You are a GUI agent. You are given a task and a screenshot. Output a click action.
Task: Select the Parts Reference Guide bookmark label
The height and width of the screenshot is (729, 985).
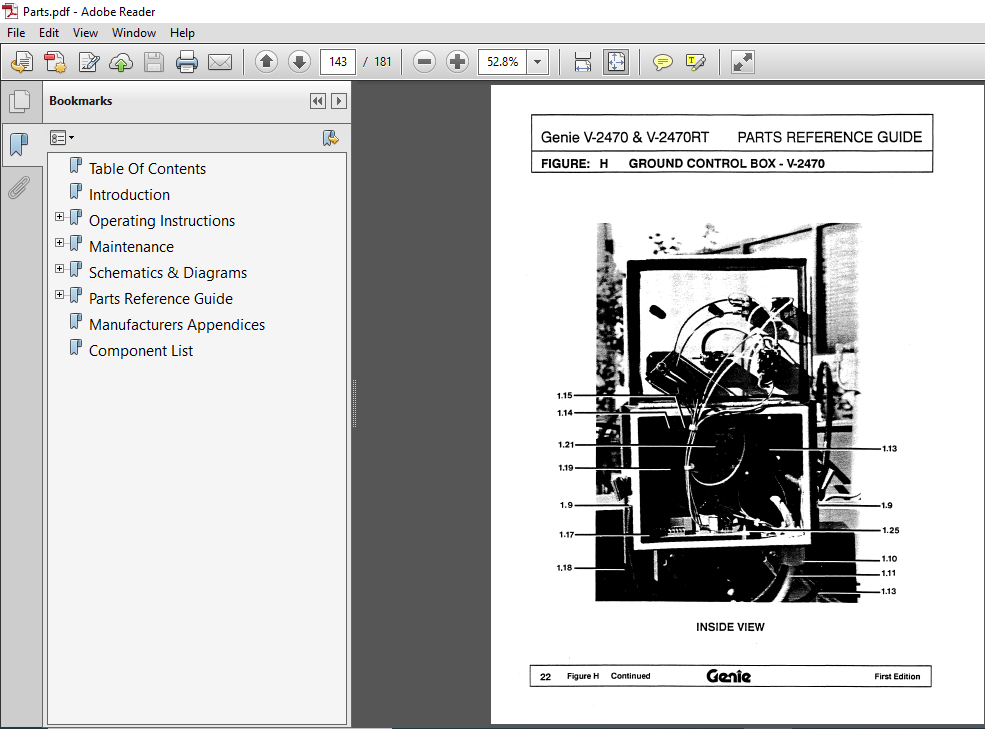(161, 299)
